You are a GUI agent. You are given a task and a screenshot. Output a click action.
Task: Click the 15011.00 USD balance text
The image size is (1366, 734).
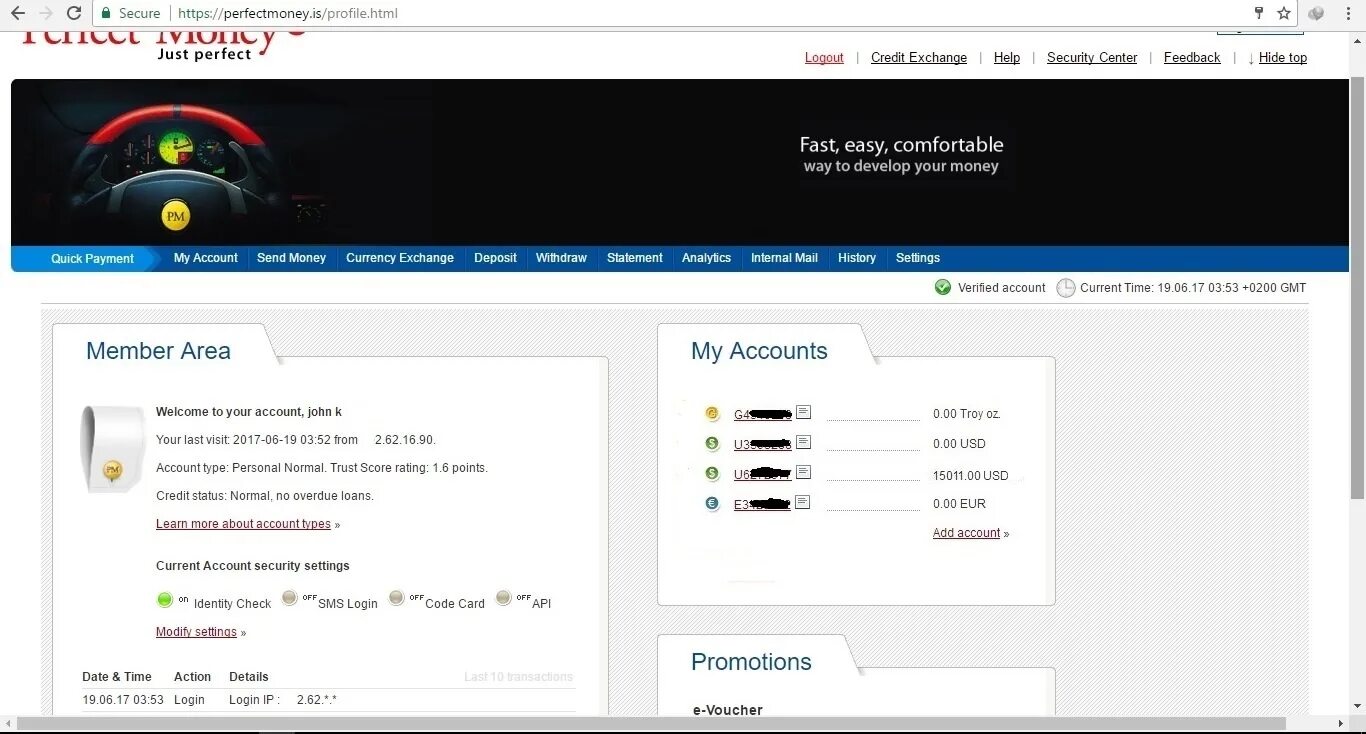tap(970, 476)
